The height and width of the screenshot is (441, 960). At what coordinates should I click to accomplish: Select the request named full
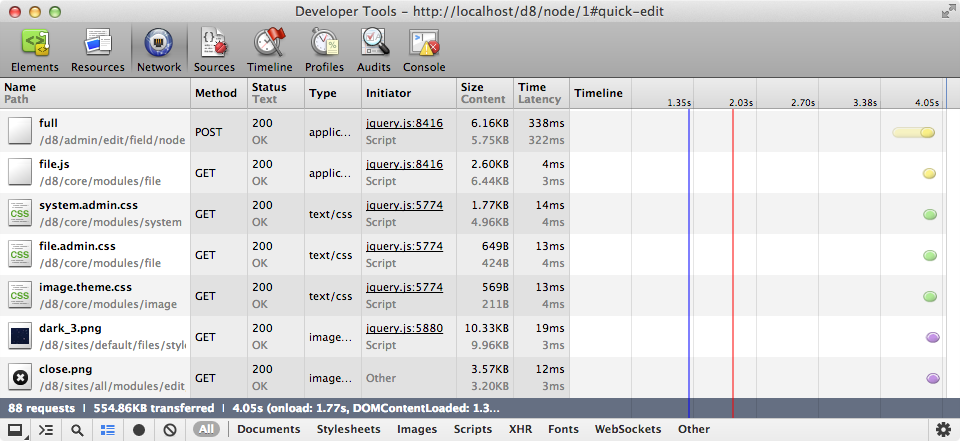pyautogui.click(x=48, y=124)
